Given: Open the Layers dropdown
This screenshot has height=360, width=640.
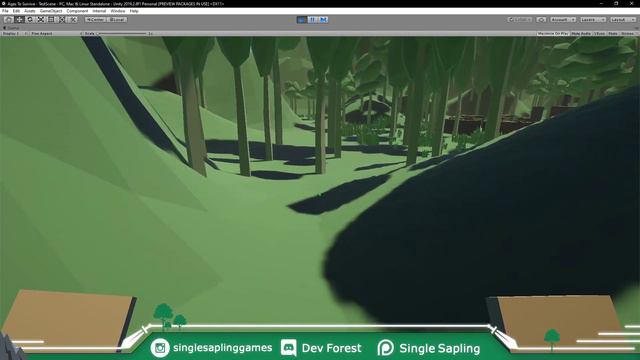Looking at the screenshot, I should tap(592, 20).
